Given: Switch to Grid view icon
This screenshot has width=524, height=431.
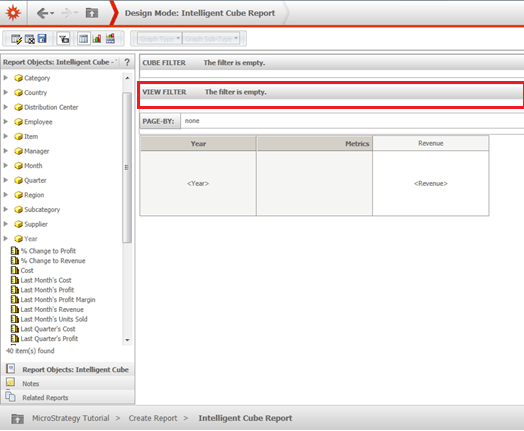Looking at the screenshot, I should [83, 39].
